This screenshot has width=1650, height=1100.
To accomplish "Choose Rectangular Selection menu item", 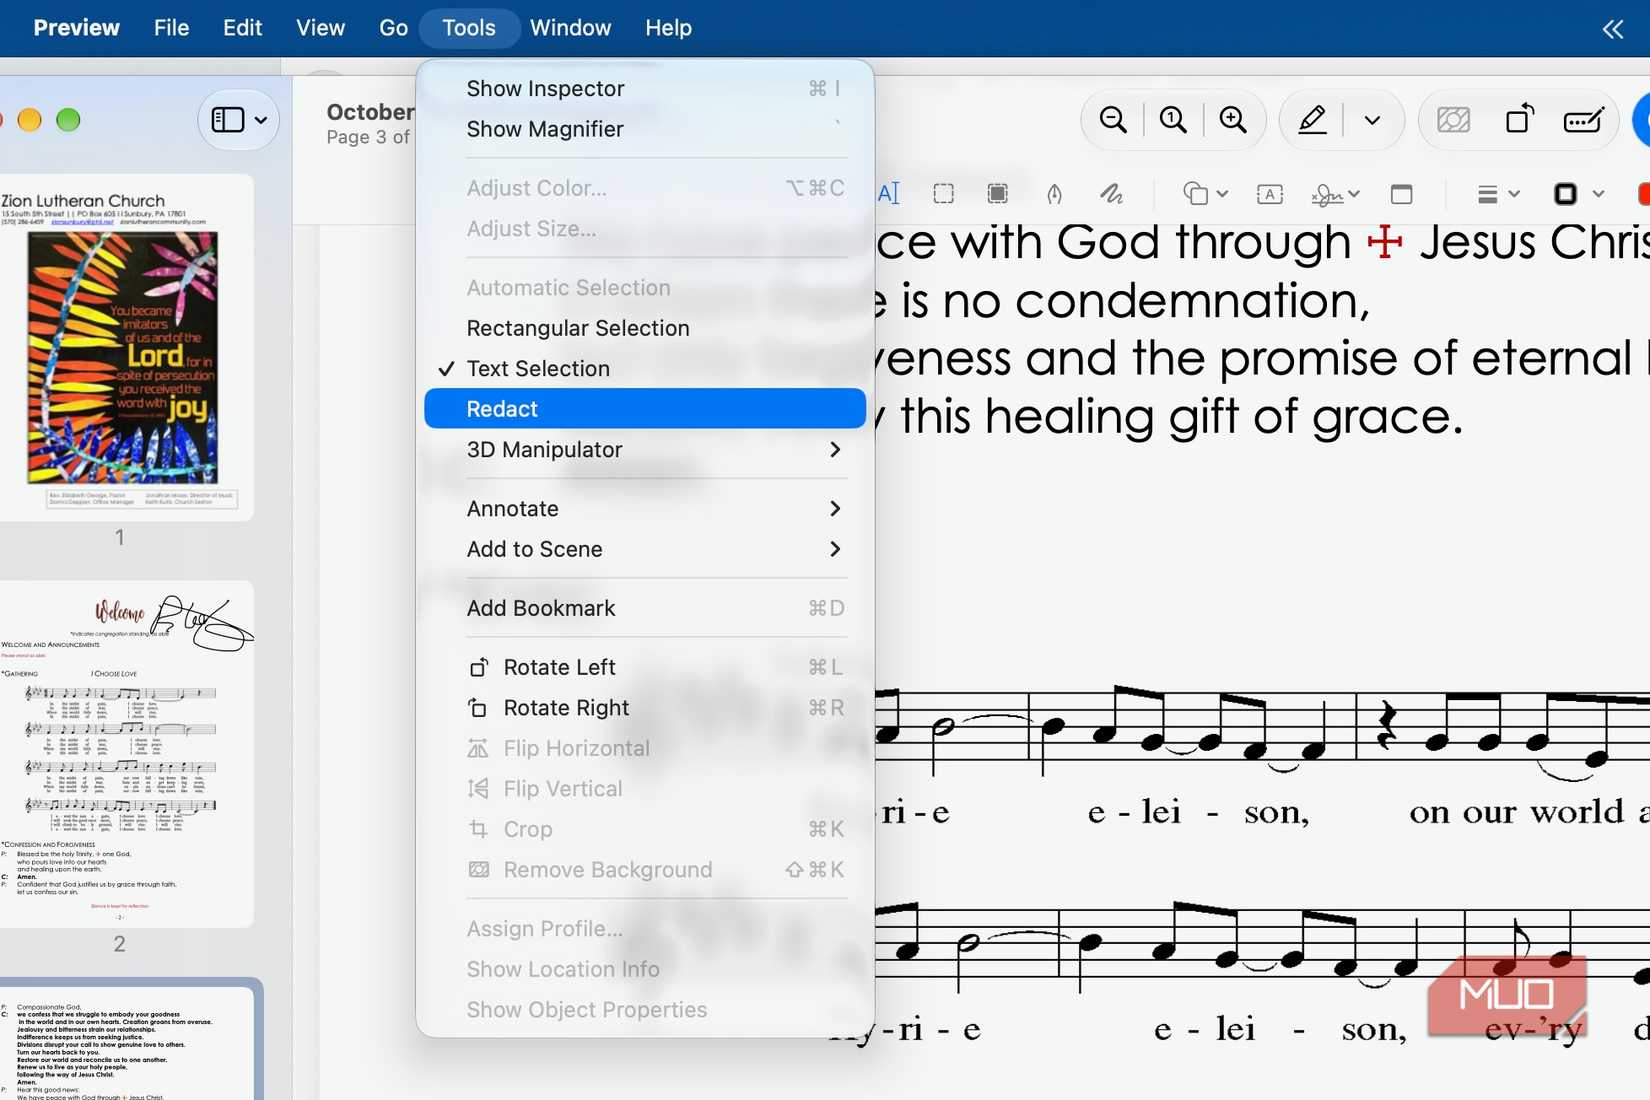I will (645, 328).
